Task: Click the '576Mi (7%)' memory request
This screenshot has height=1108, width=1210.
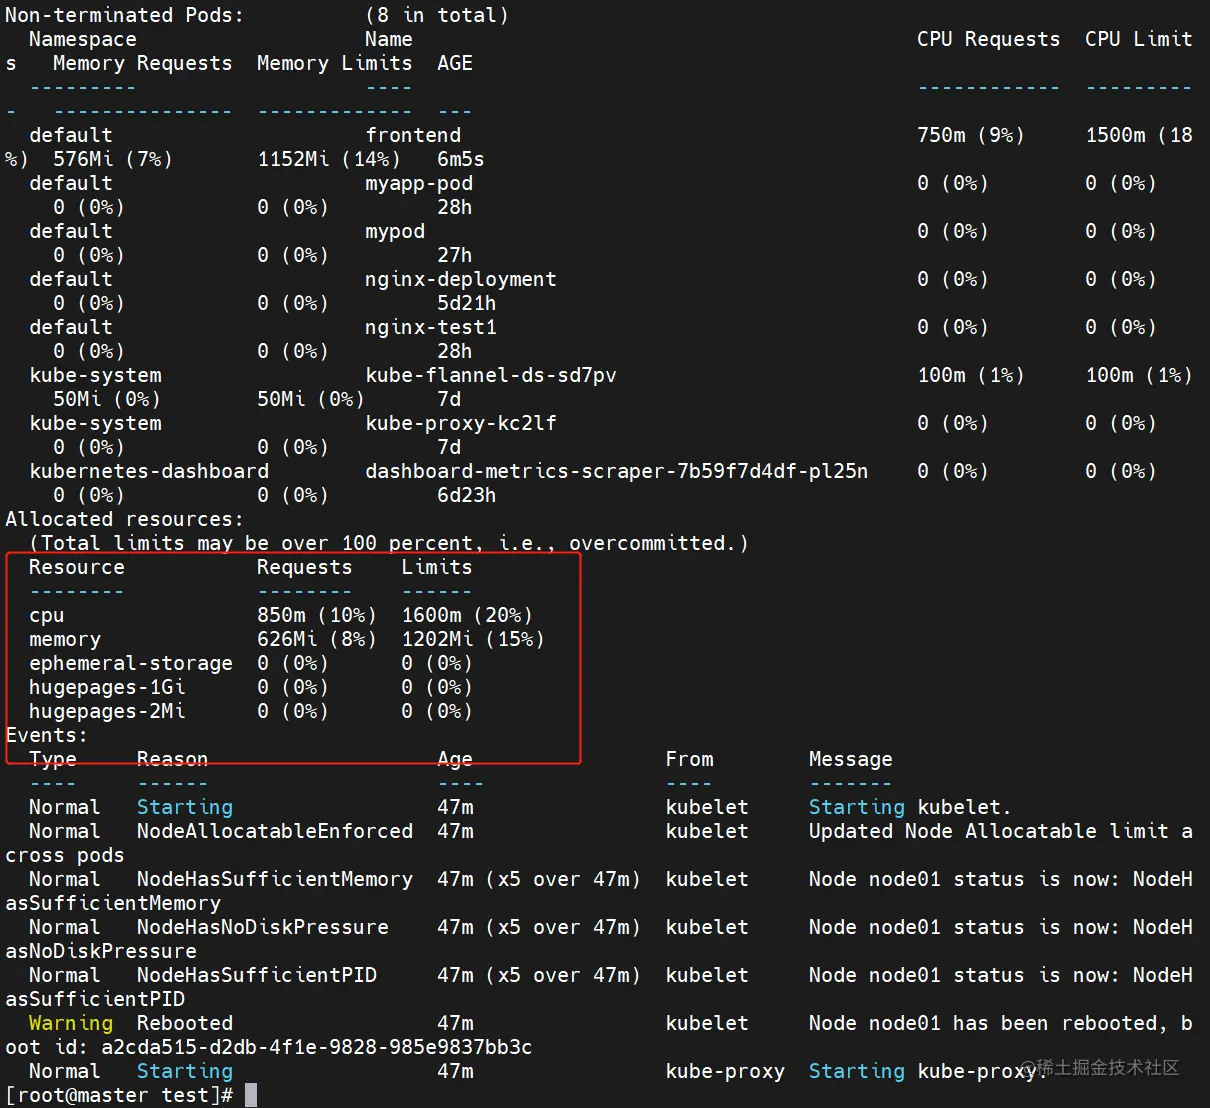Action: [x=113, y=159]
